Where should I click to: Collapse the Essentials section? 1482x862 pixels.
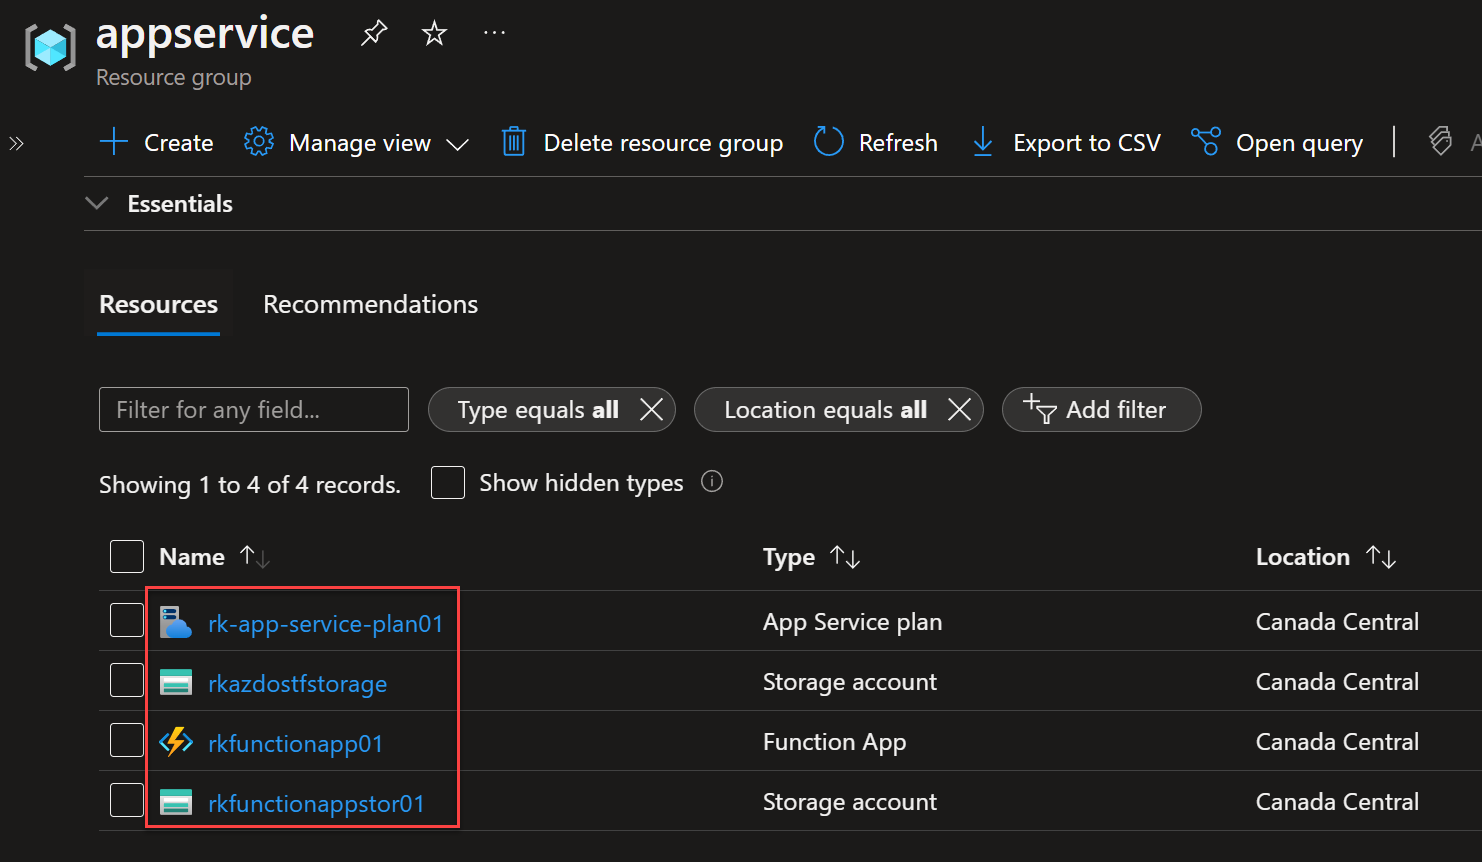pos(98,204)
